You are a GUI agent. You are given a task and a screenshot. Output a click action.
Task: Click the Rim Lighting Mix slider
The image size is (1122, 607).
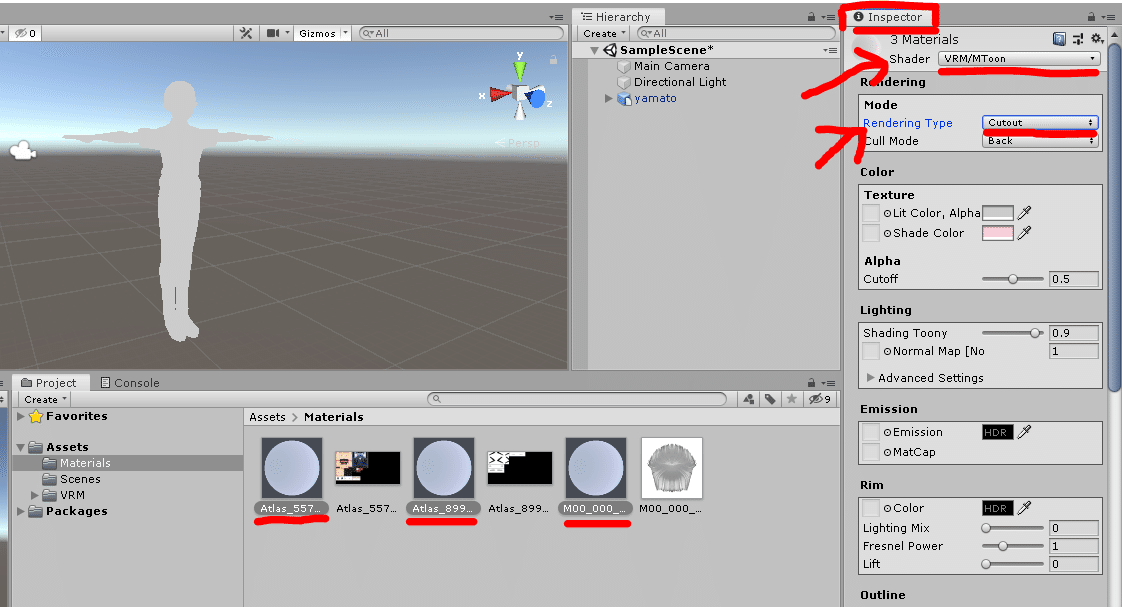(x=1013, y=528)
